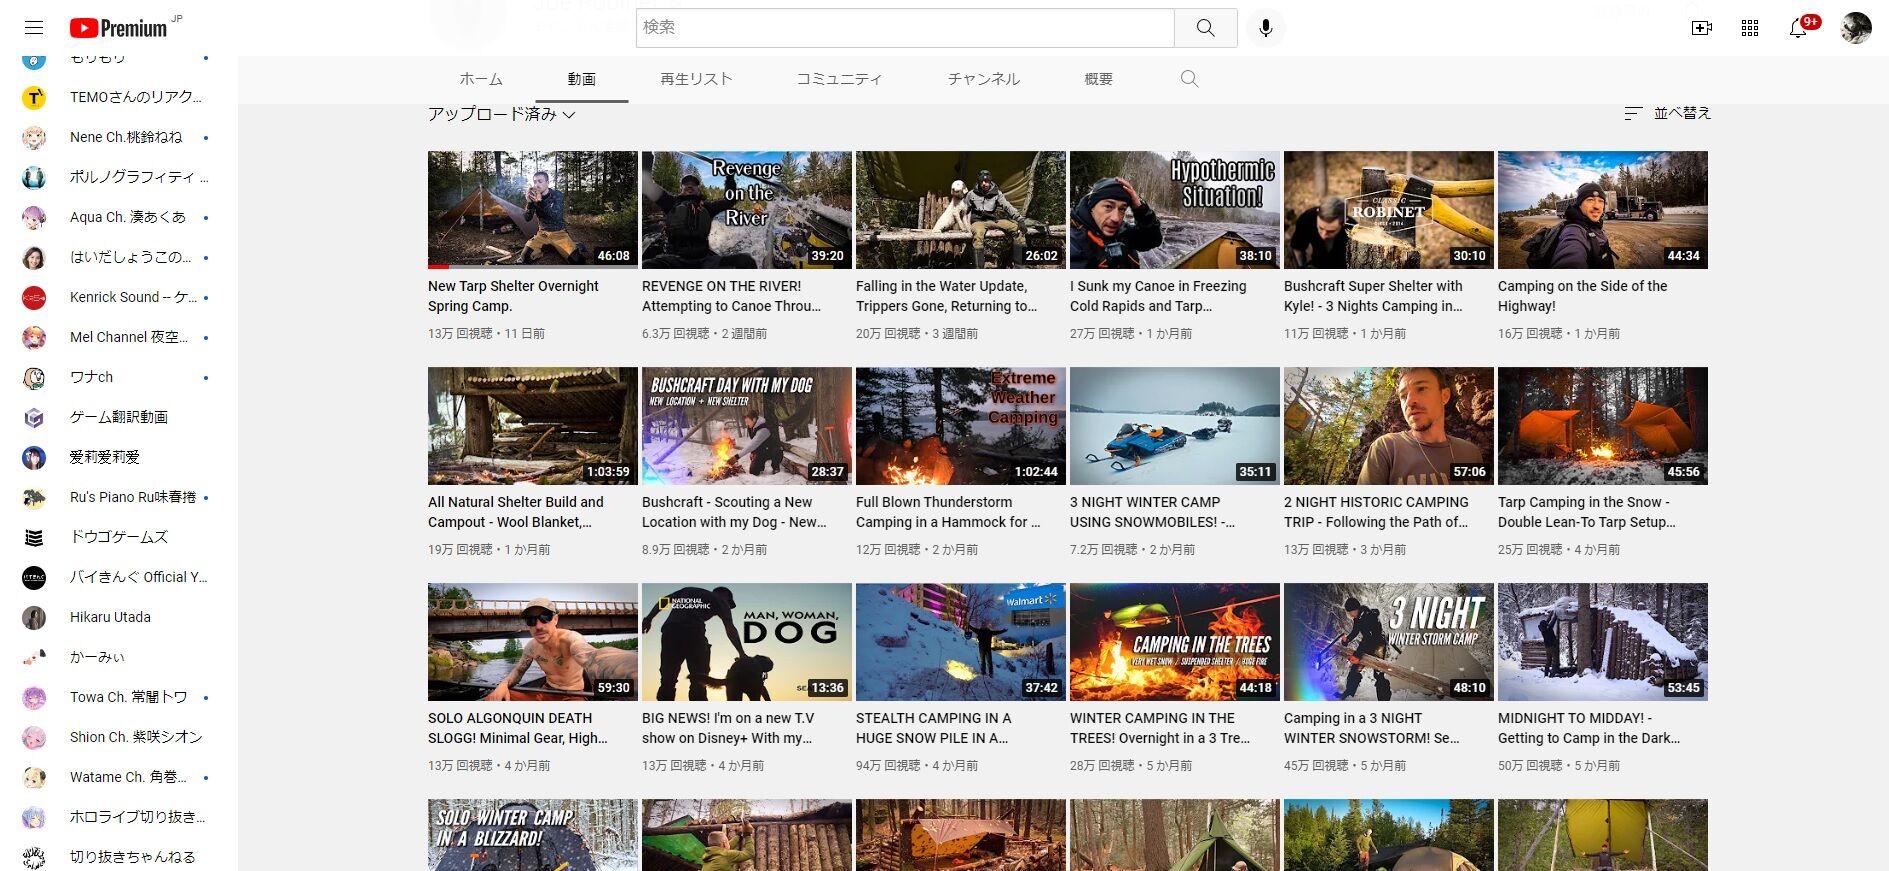This screenshot has height=871, width=1889.
Task: Open title "Bushcraft Super Shelter with Kyle"
Action: (x=1373, y=296)
